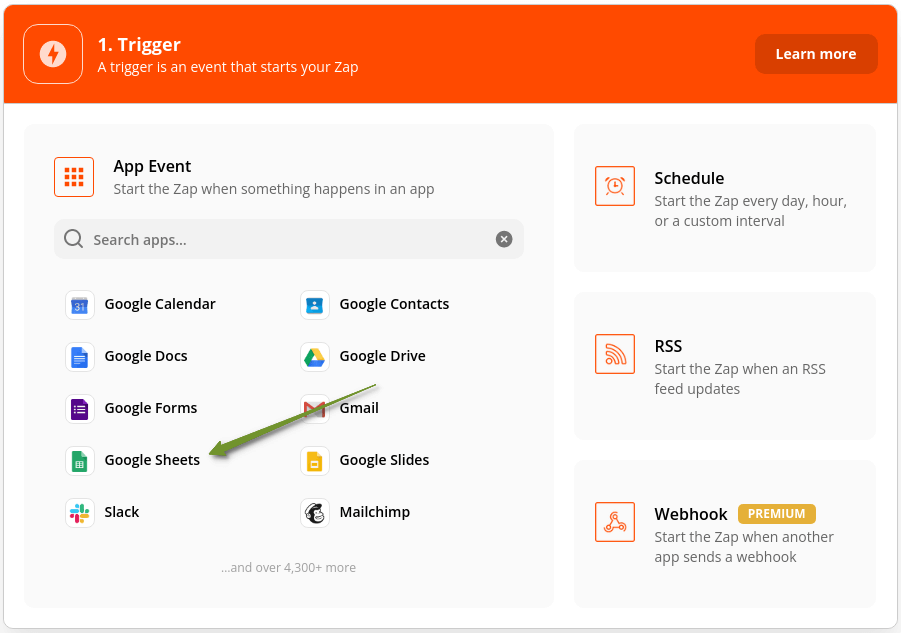Click the Learn more button
901x633 pixels.
816,54
